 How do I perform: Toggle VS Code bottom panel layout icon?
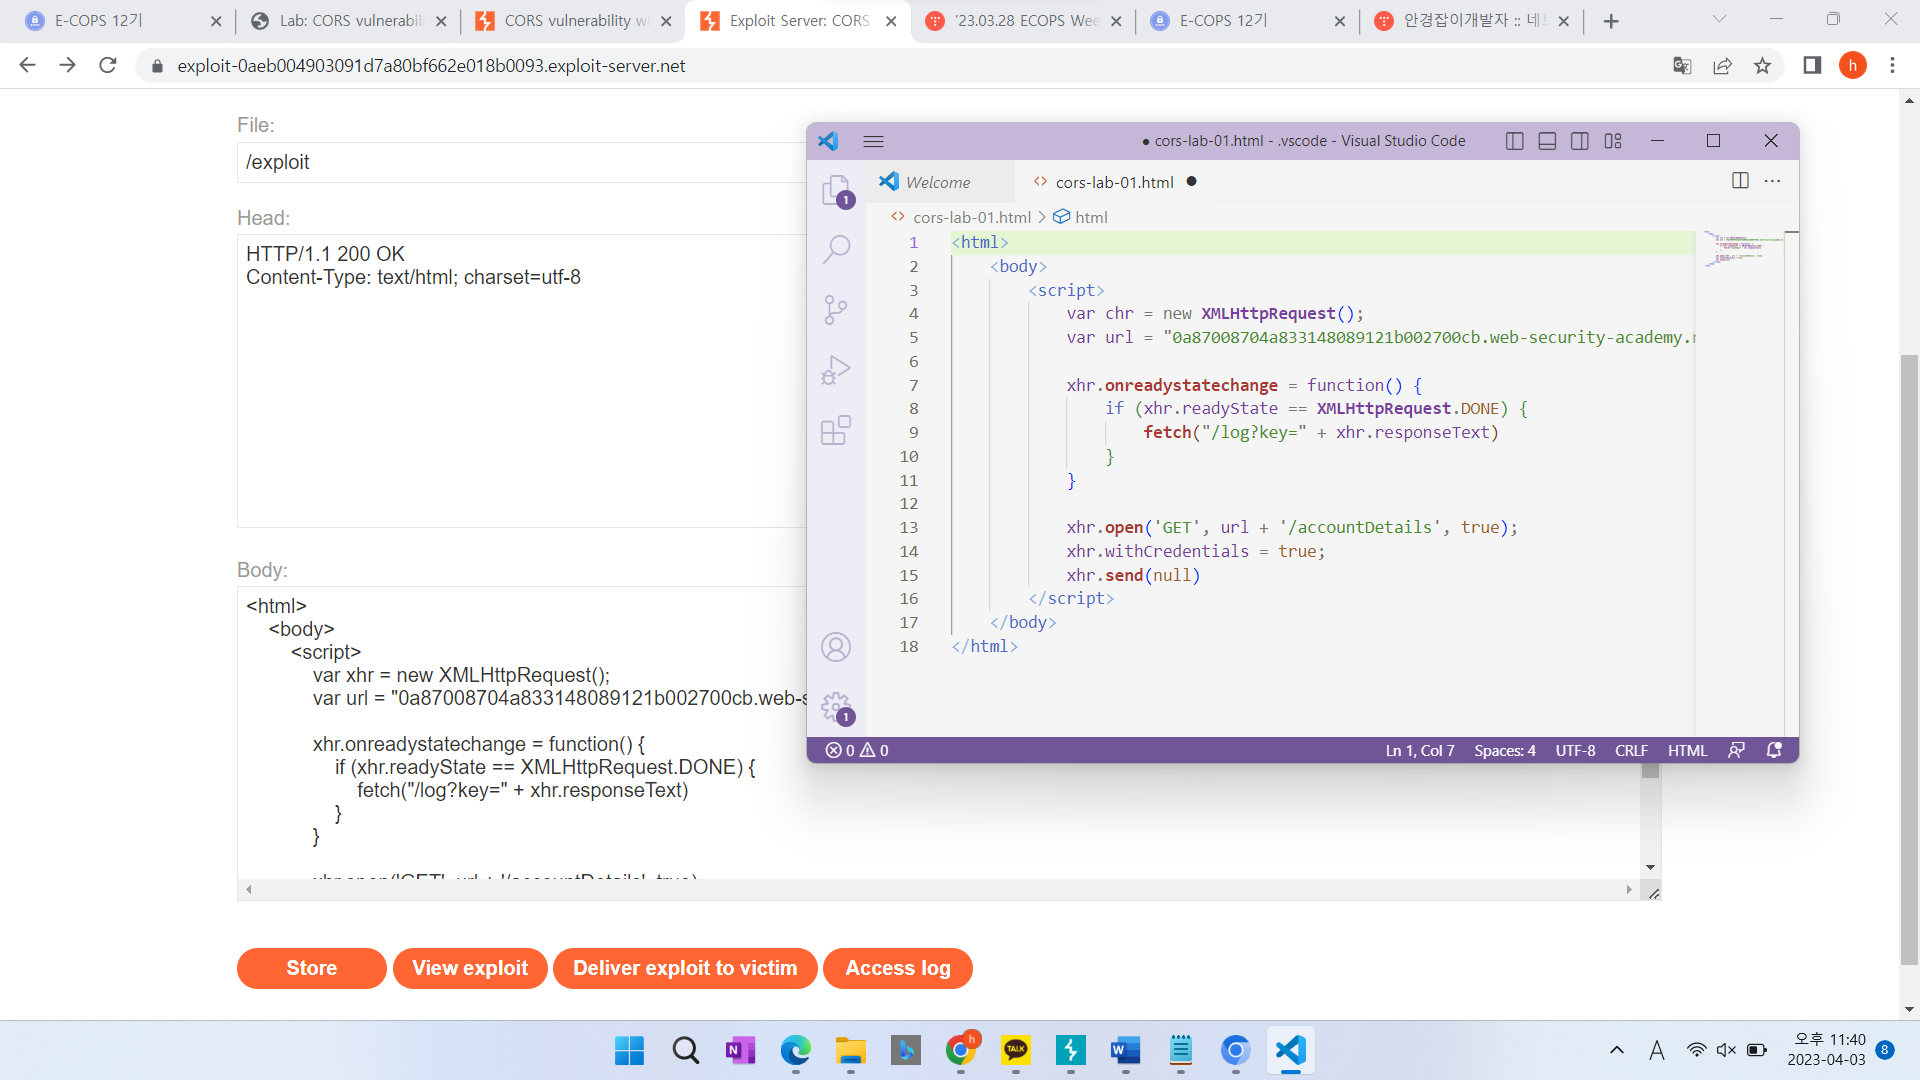point(1547,141)
